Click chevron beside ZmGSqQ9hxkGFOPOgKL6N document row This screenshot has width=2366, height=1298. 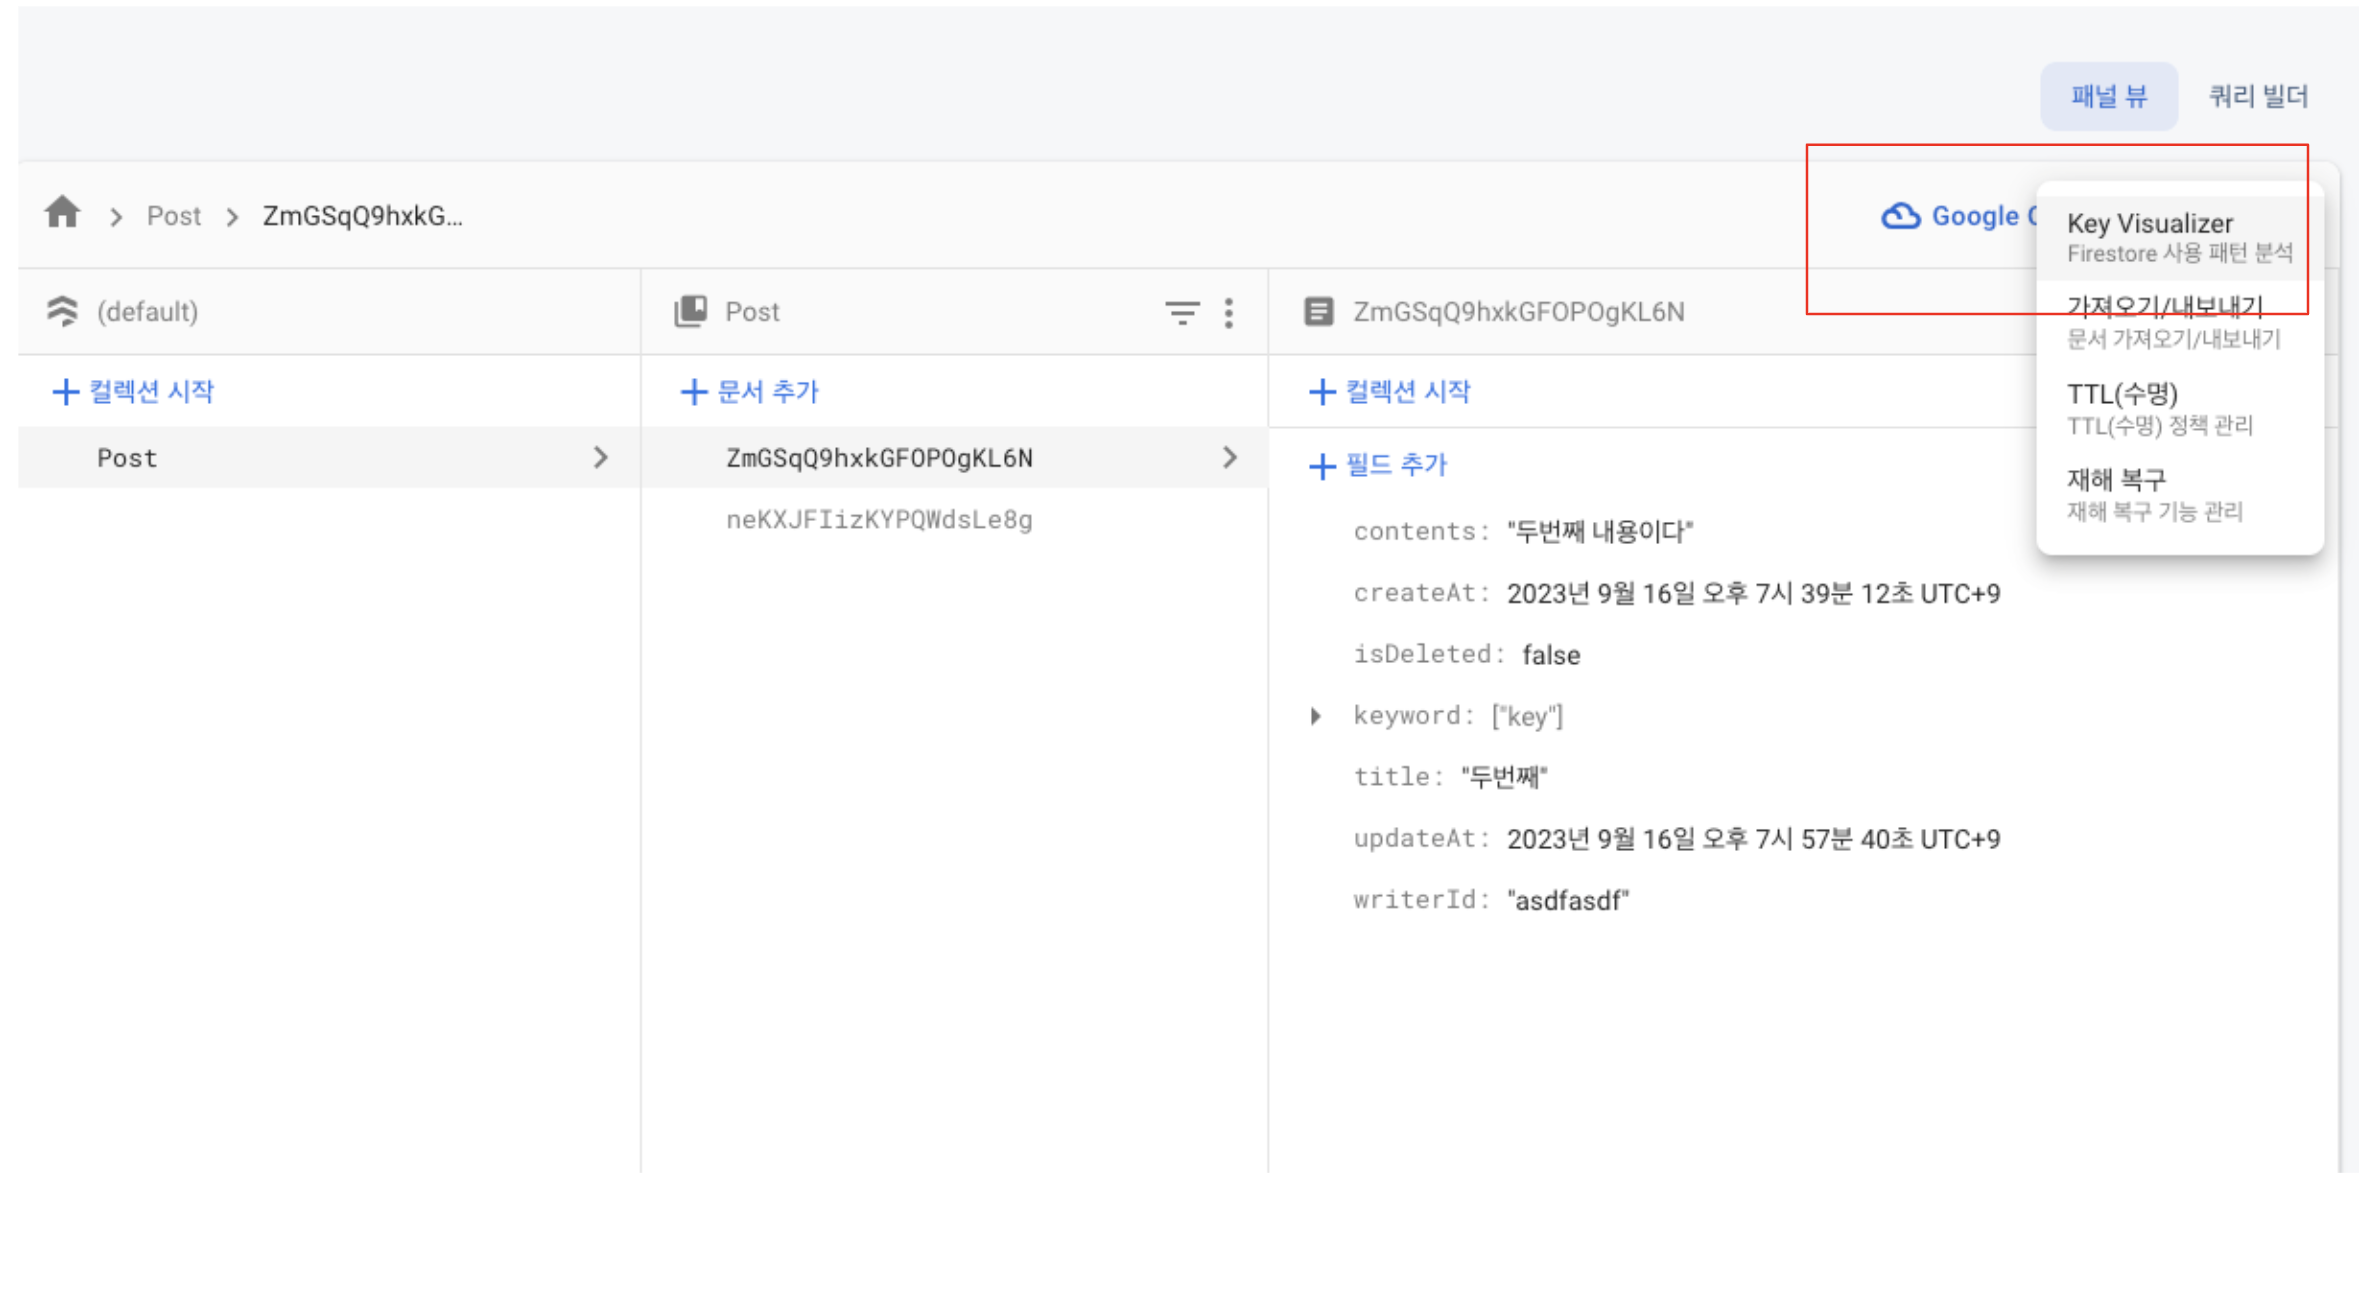(x=1230, y=458)
